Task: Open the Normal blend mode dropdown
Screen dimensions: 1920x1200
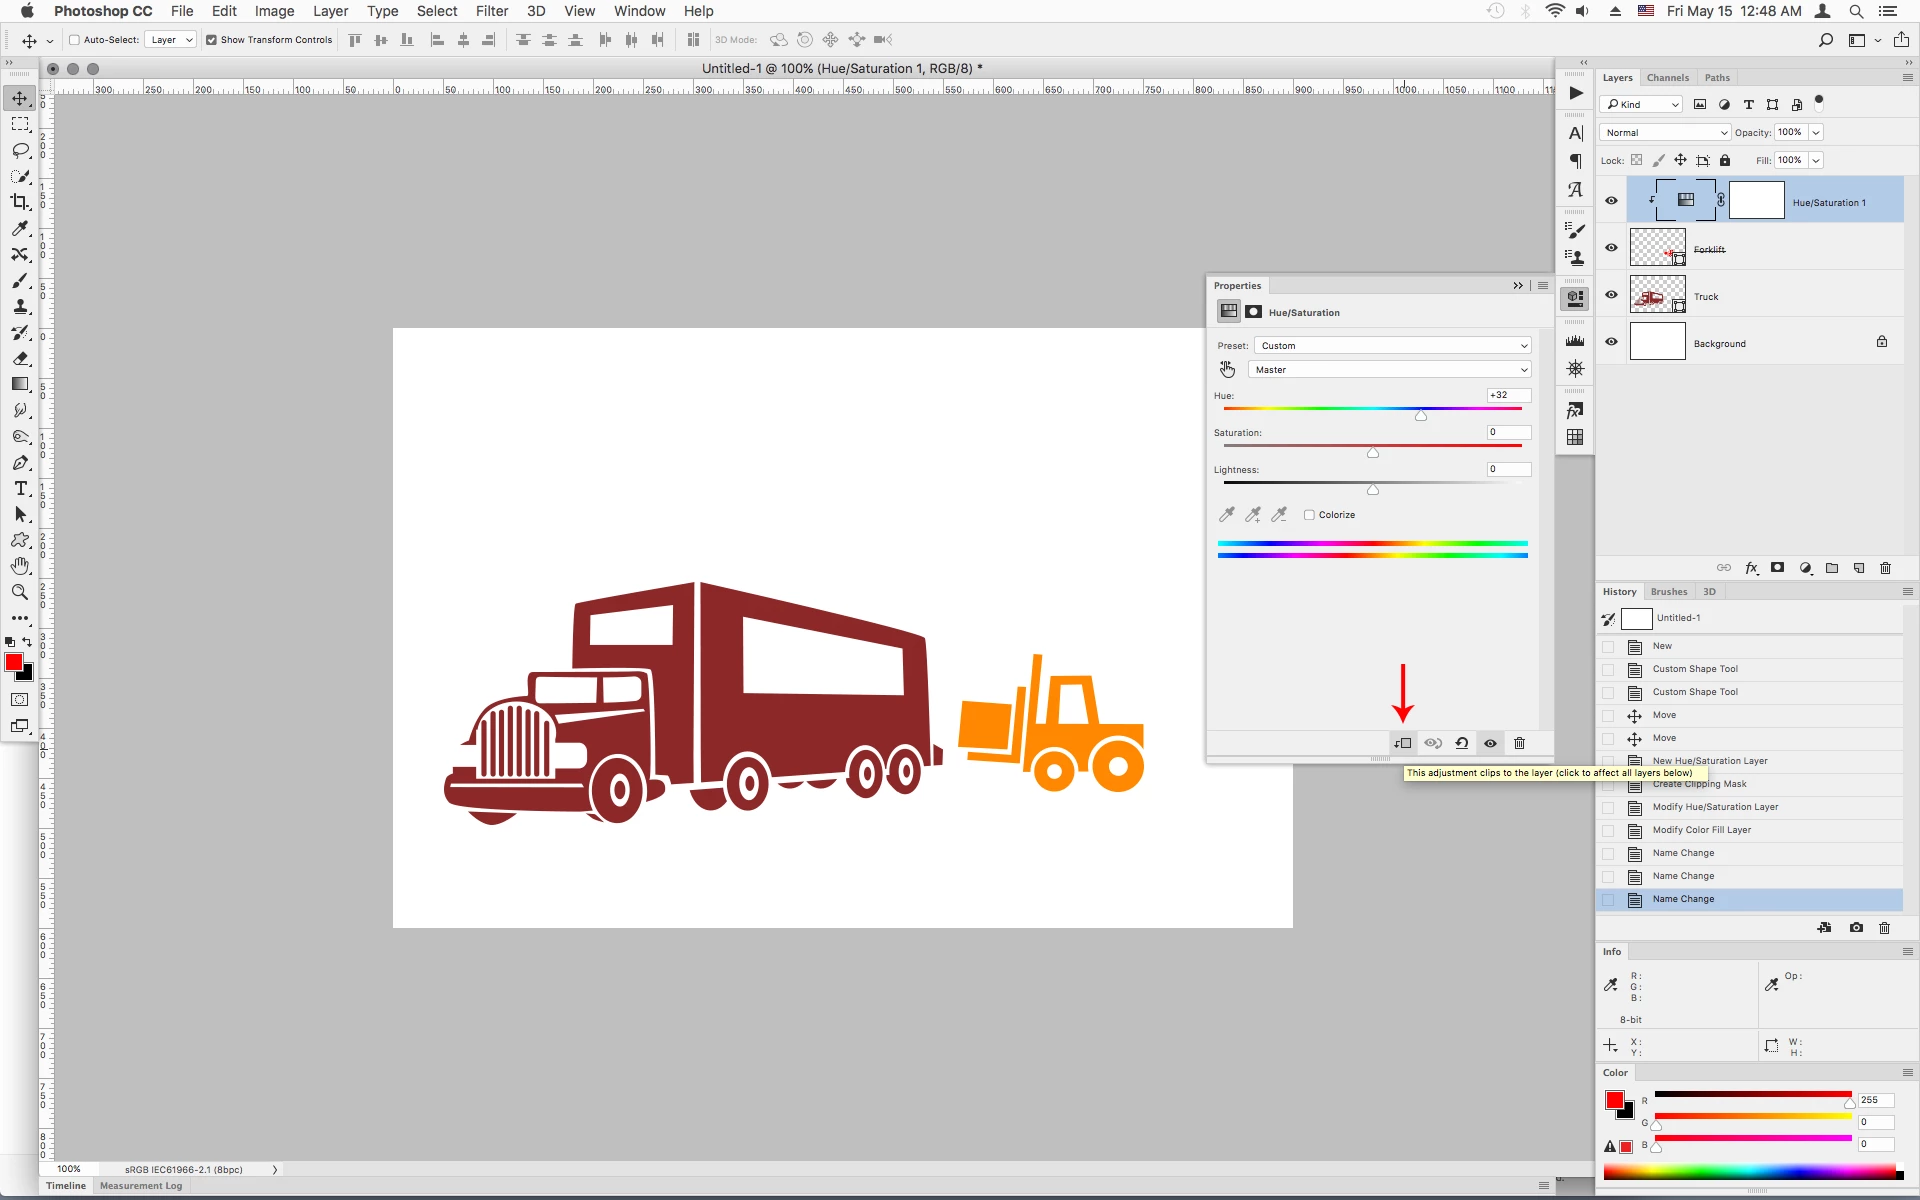Action: 1664,132
